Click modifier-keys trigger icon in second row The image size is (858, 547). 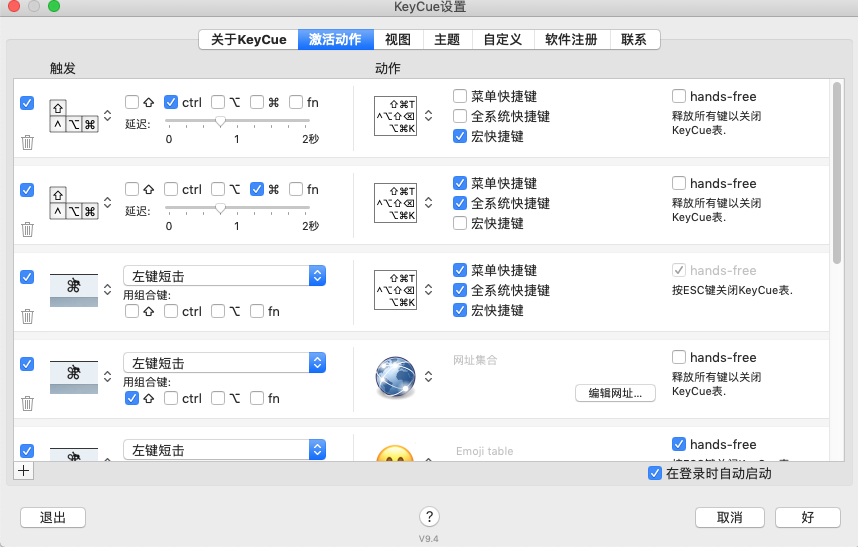click(x=74, y=203)
